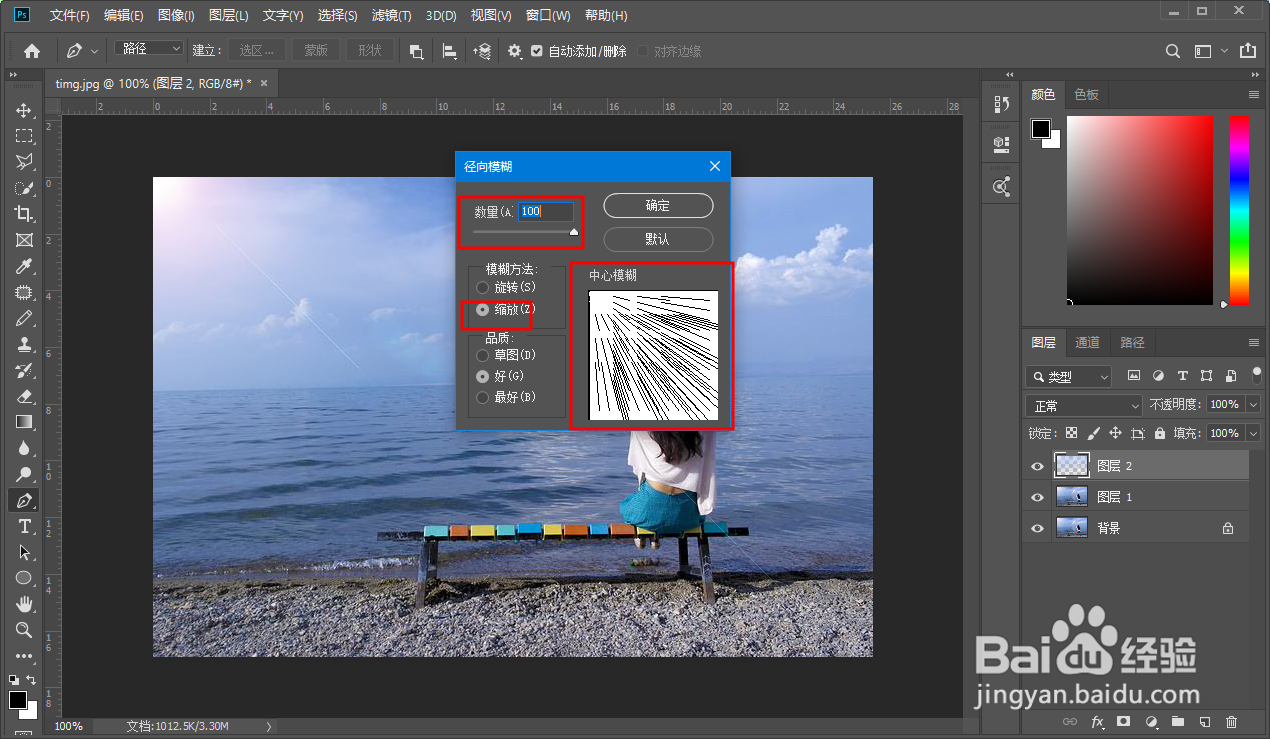Screen dimensions: 1270x739
Task: Open the search icon at top right
Action: tap(1174, 51)
